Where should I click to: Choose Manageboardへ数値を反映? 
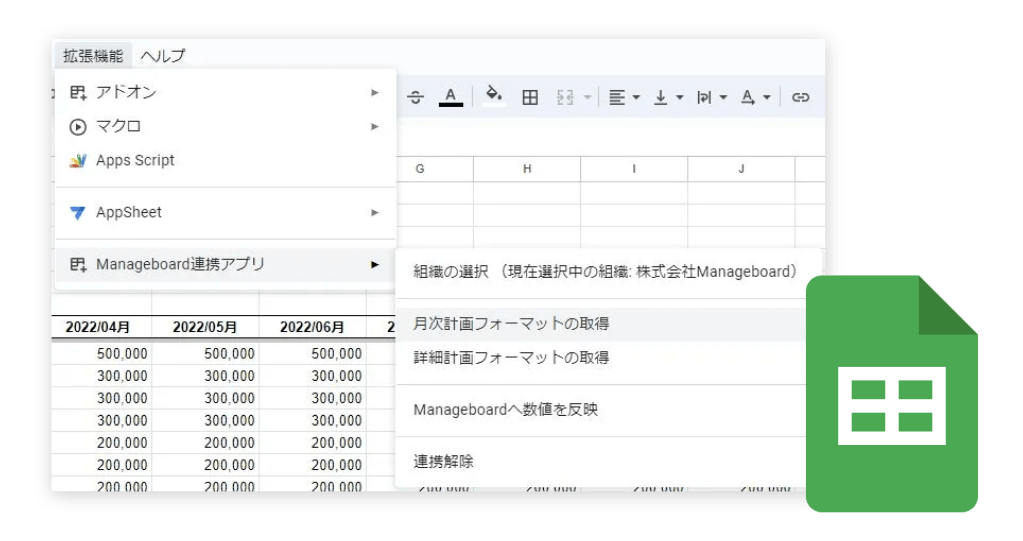point(600,410)
